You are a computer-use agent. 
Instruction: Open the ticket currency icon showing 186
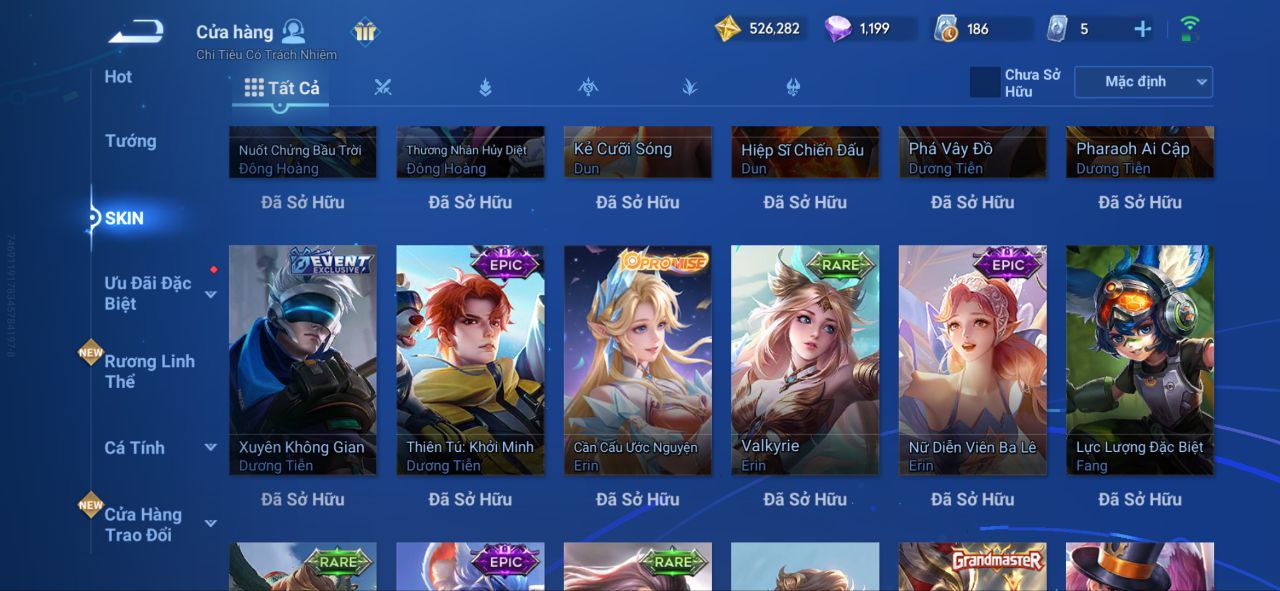946,29
